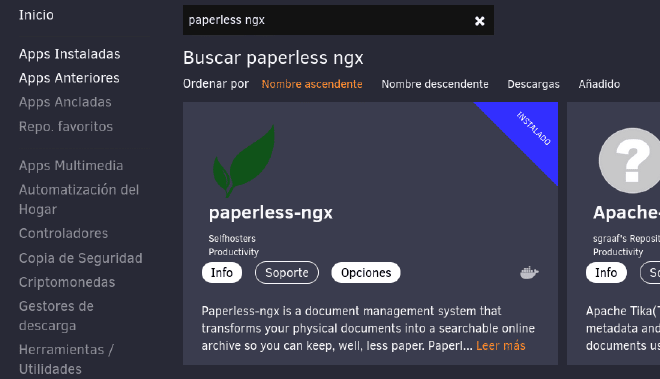Open Apps Anteriores section
The image size is (660, 379).
point(69,78)
